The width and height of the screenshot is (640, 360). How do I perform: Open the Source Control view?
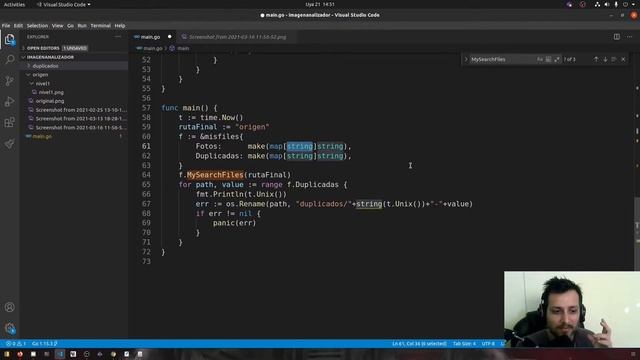[x=10, y=80]
